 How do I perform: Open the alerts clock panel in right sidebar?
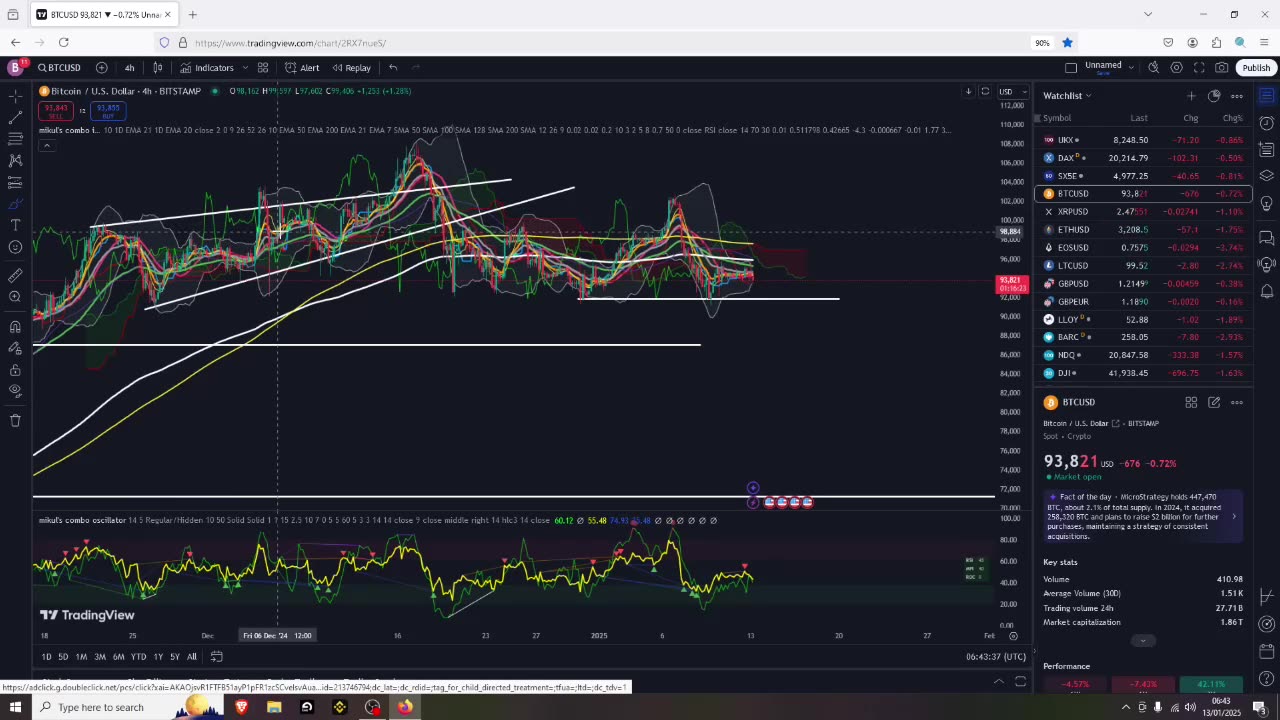coord(1266,123)
